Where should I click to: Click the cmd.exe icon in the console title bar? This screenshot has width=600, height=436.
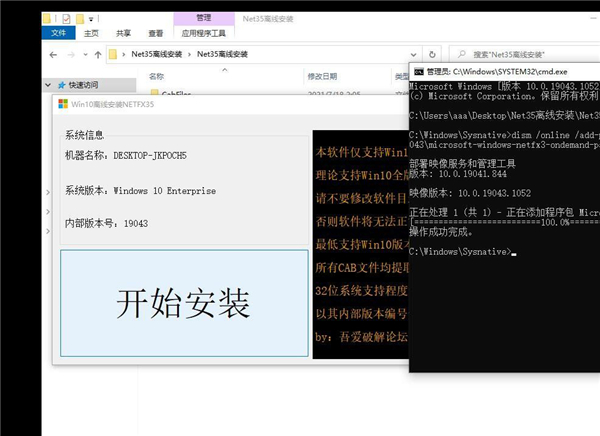click(x=418, y=71)
